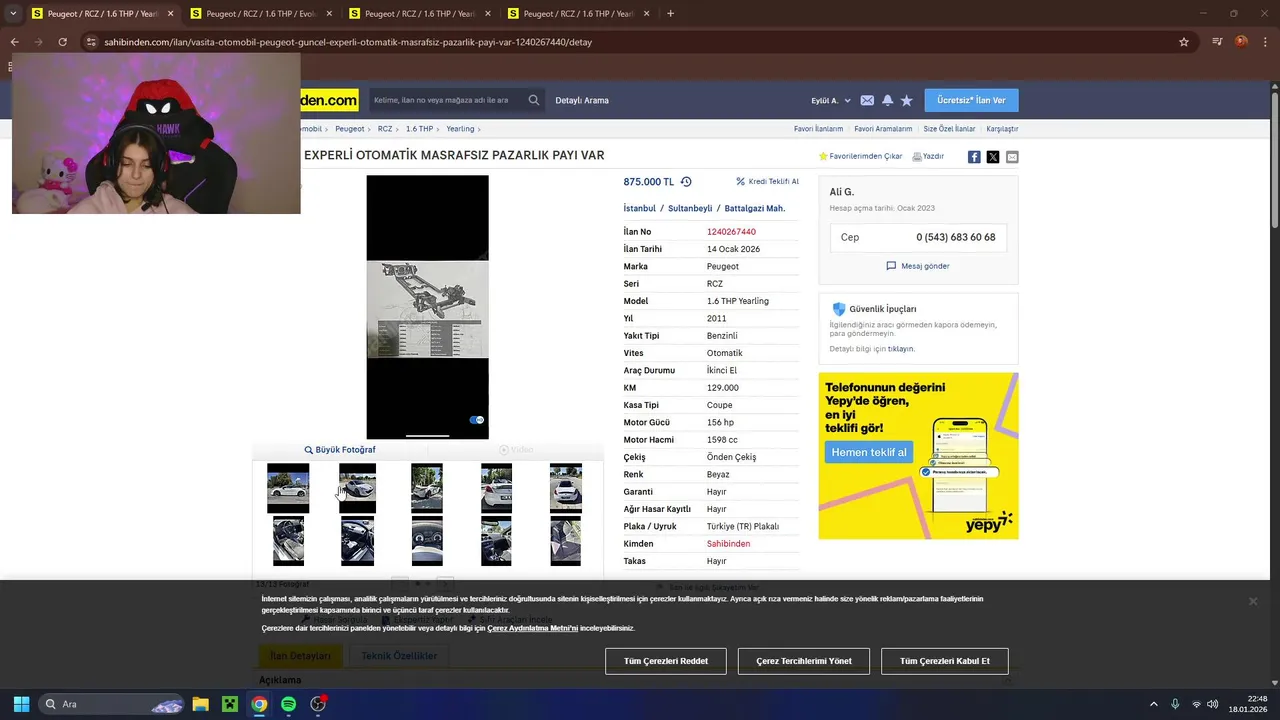
Task: Open the new tab plus button
Action: pyautogui.click(x=670, y=14)
